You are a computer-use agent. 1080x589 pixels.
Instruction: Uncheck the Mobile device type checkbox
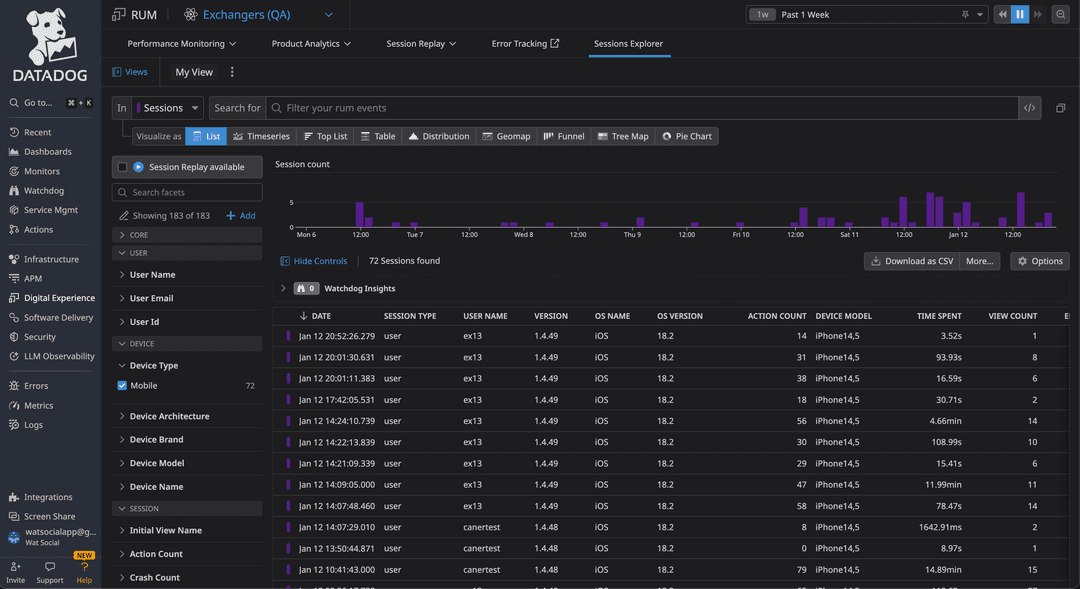122,386
